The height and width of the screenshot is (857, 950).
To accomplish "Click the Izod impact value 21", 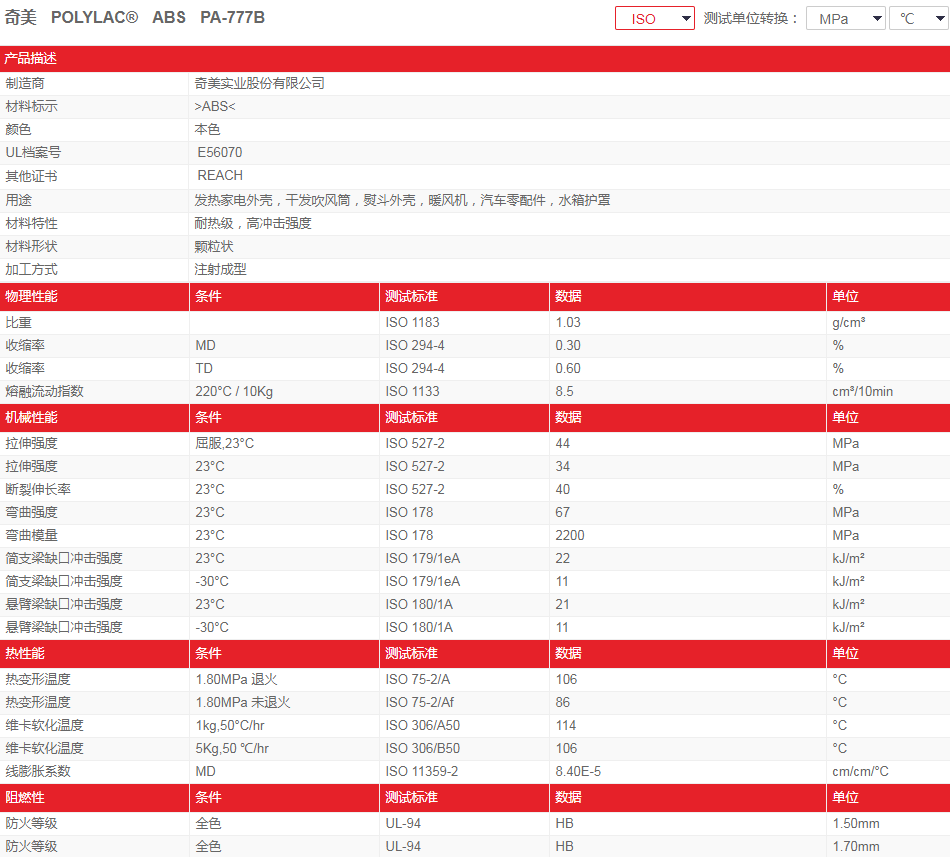I will [x=562, y=604].
